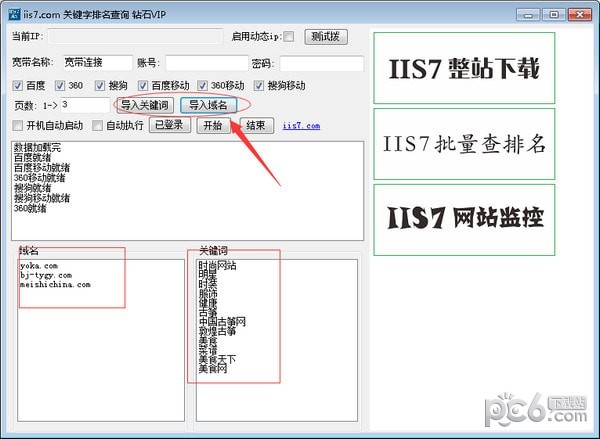Focus the 密码 input field
Viewport: 600px width, 439px height.
coord(321,63)
